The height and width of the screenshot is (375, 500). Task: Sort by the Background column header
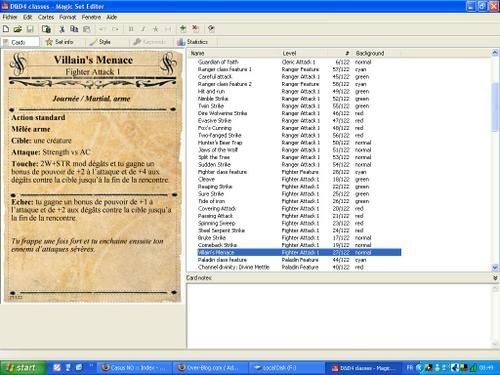[x=370, y=53]
